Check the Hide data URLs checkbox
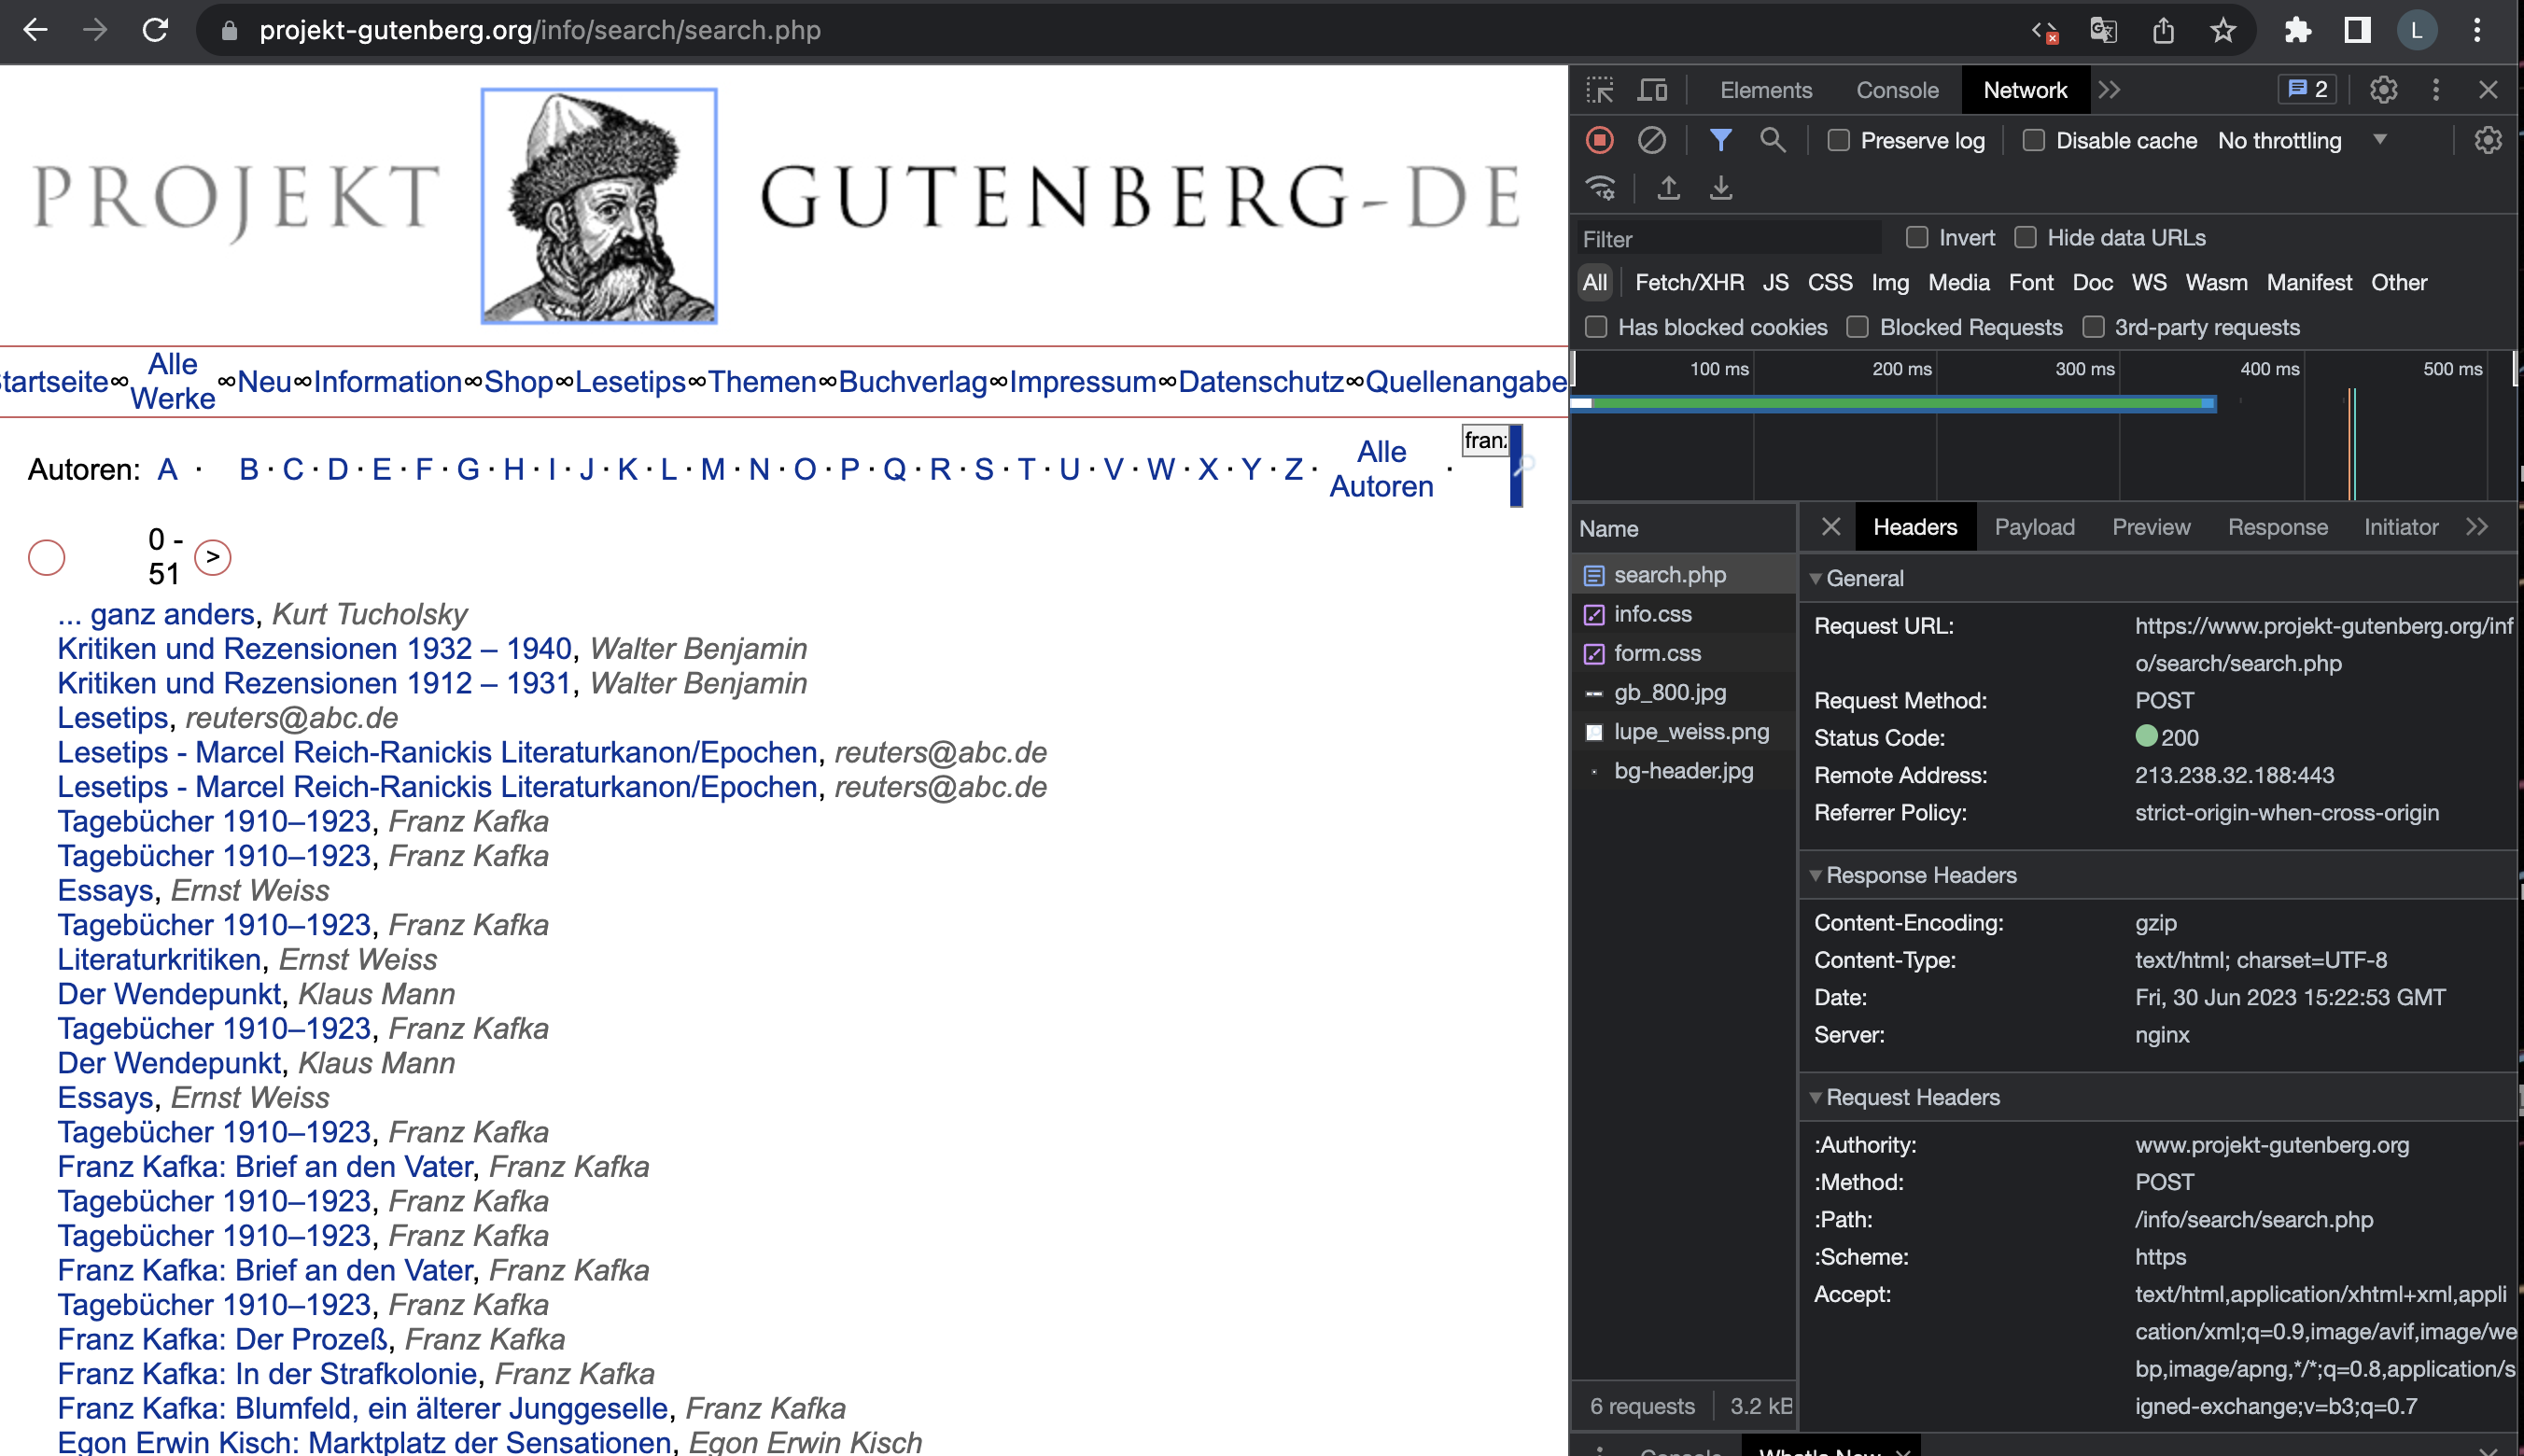This screenshot has height=1456, width=2524. point(2025,238)
